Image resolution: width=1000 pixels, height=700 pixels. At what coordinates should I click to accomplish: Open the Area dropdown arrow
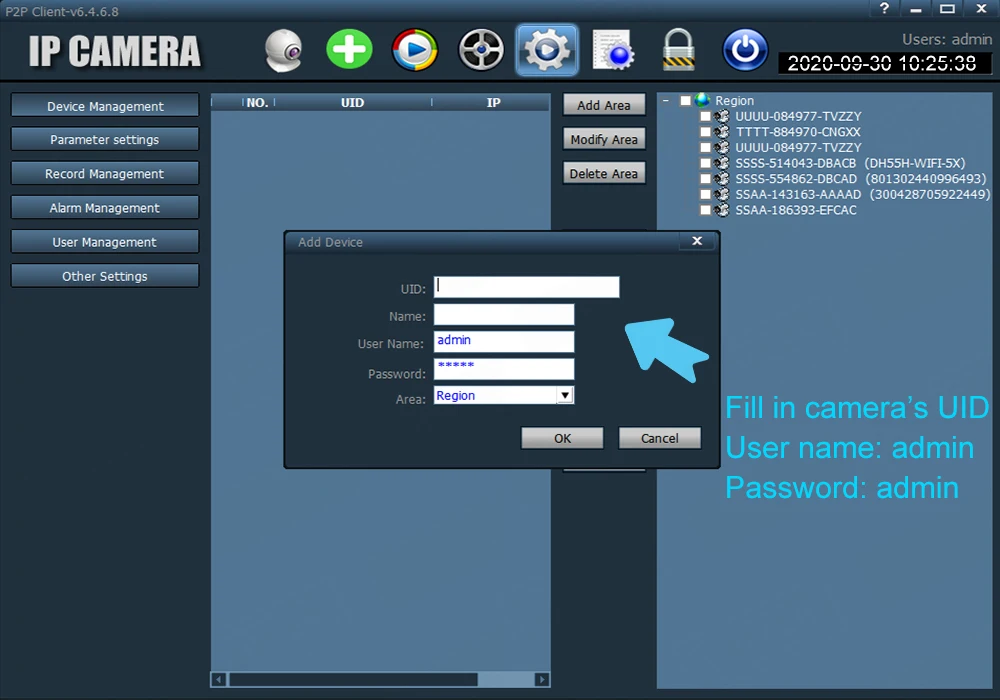[x=565, y=395]
